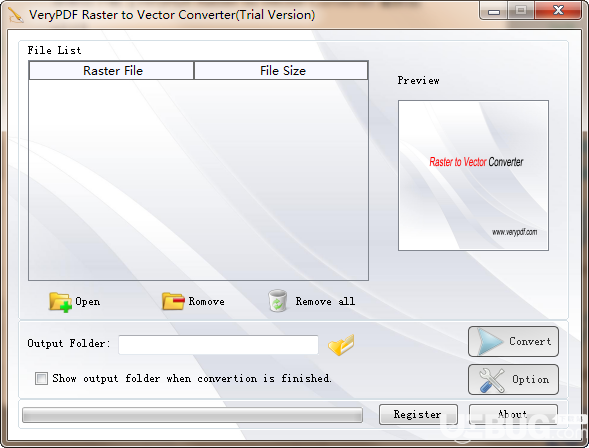Click the Remove folder icon with red minus

point(173,302)
